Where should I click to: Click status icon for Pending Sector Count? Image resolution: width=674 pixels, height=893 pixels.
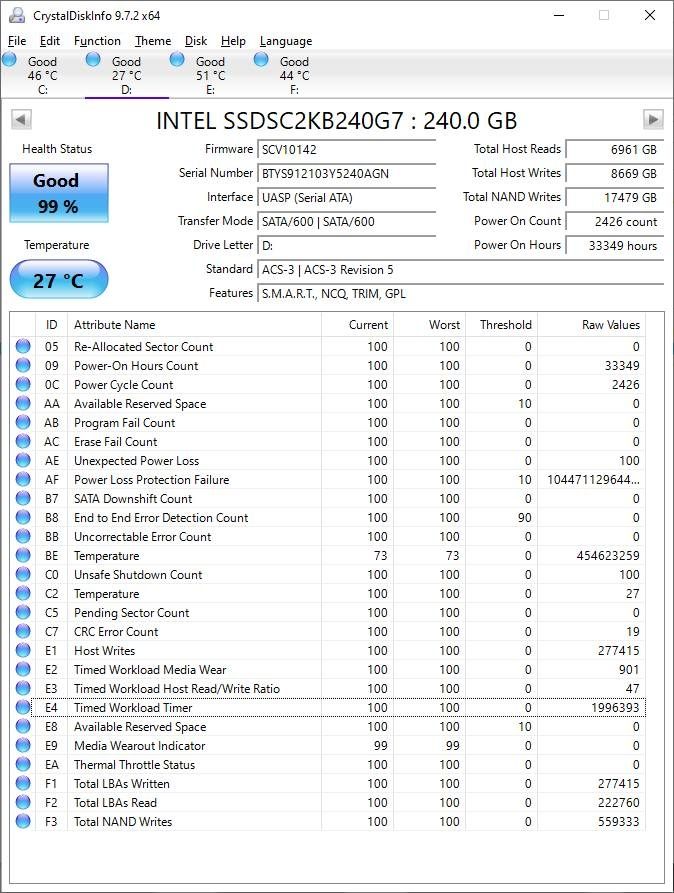point(23,612)
